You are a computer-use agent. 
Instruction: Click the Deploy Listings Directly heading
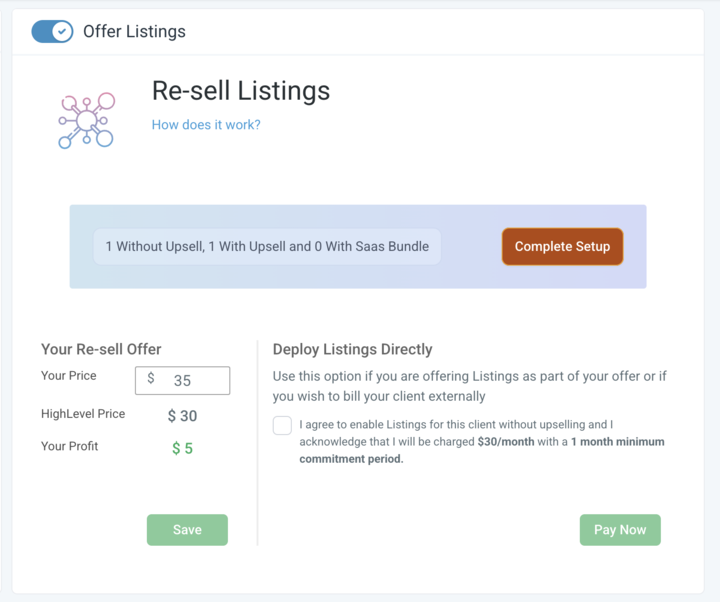pyautogui.click(x=352, y=349)
